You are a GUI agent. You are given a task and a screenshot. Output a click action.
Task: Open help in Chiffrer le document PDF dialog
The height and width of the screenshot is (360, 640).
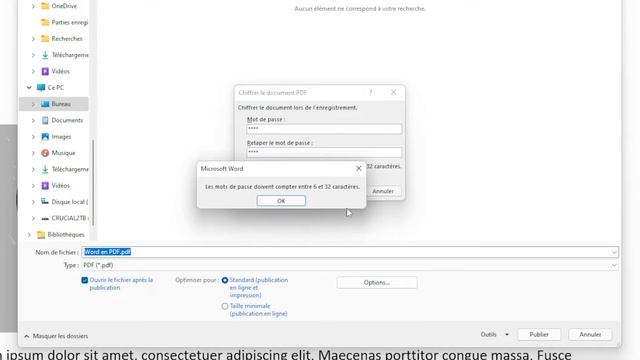coord(371,93)
